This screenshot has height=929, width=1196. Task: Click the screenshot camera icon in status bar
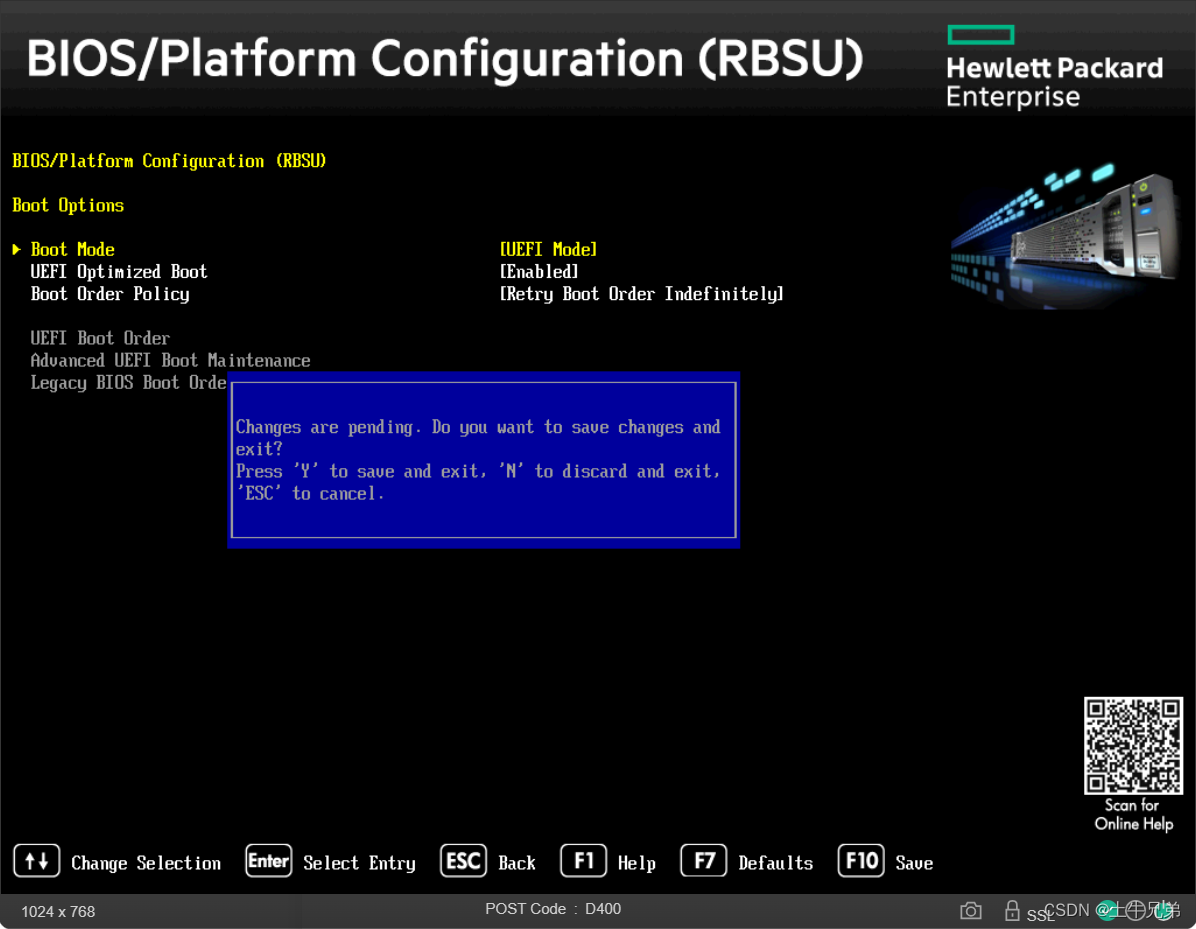(970, 910)
